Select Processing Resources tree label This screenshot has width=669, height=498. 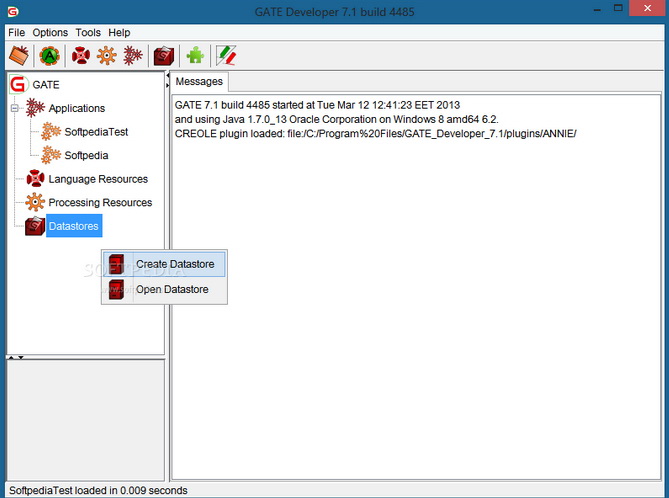100,202
